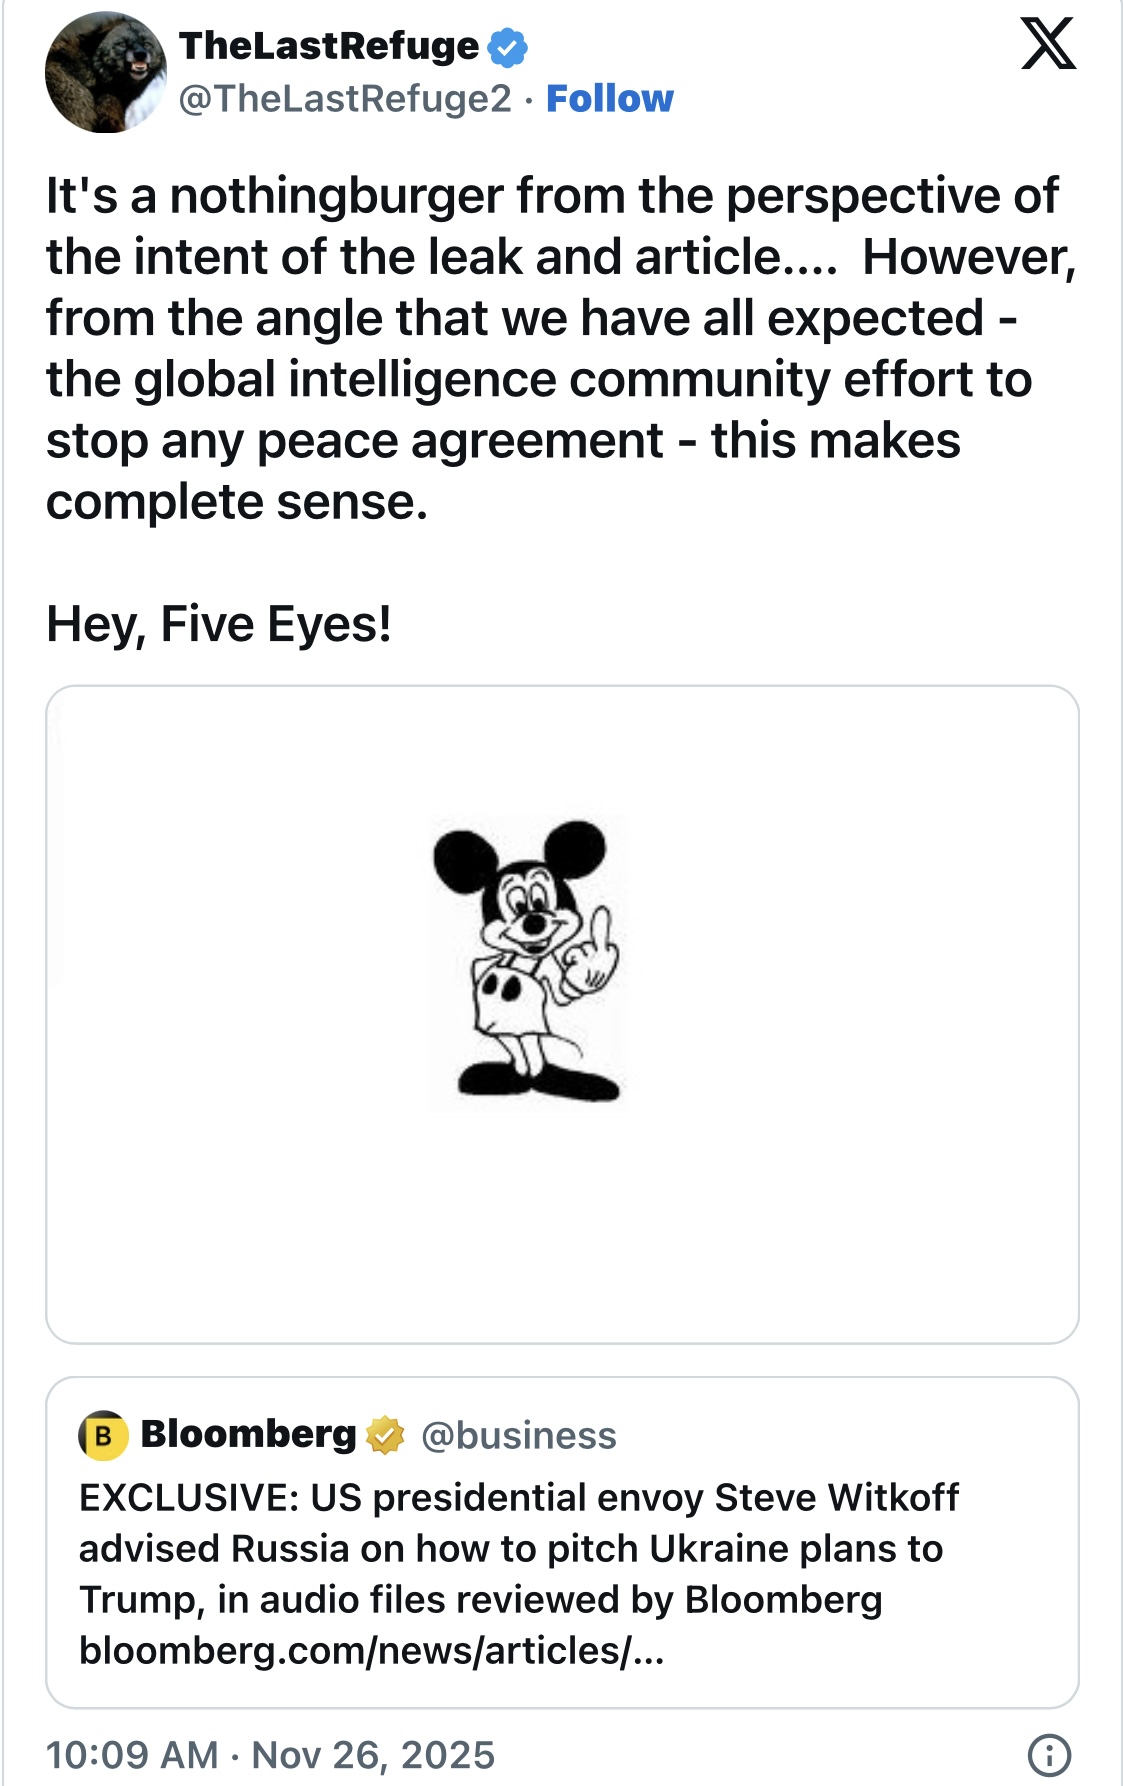Click the @TheLastRefuge2 handle
1123x1786 pixels.
click(345, 99)
